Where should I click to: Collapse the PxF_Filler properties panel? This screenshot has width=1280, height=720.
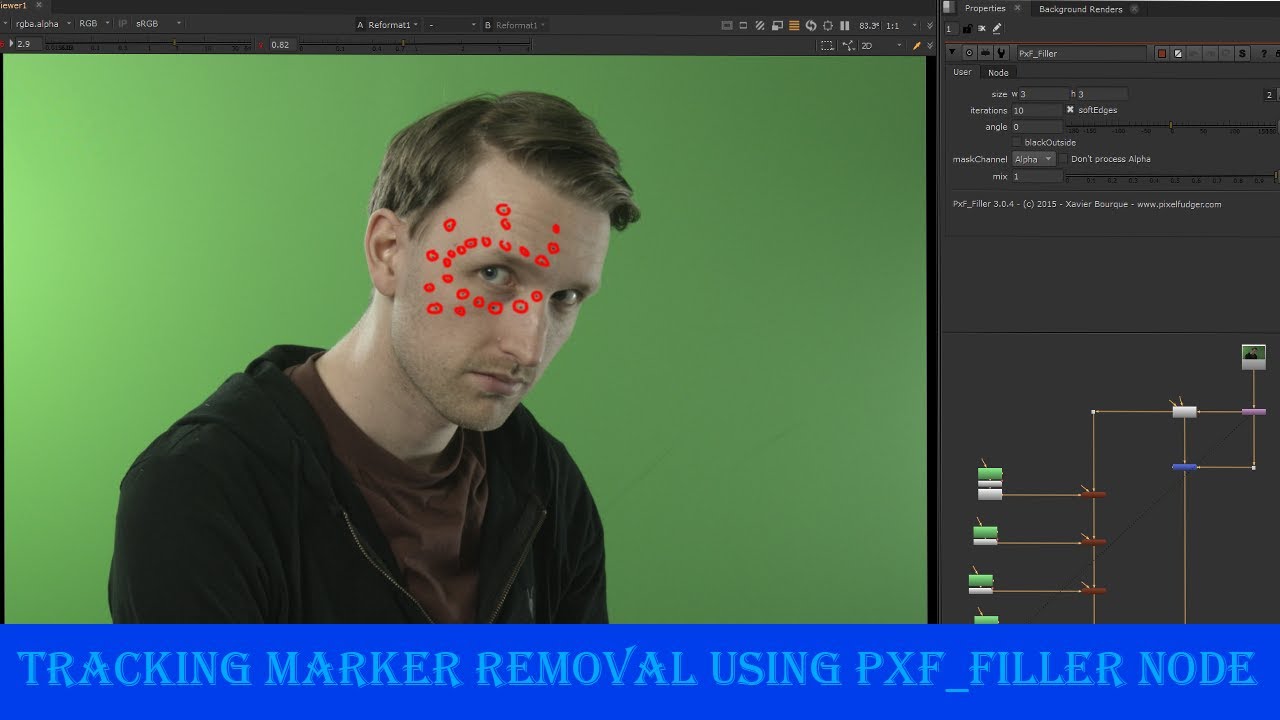click(953, 53)
